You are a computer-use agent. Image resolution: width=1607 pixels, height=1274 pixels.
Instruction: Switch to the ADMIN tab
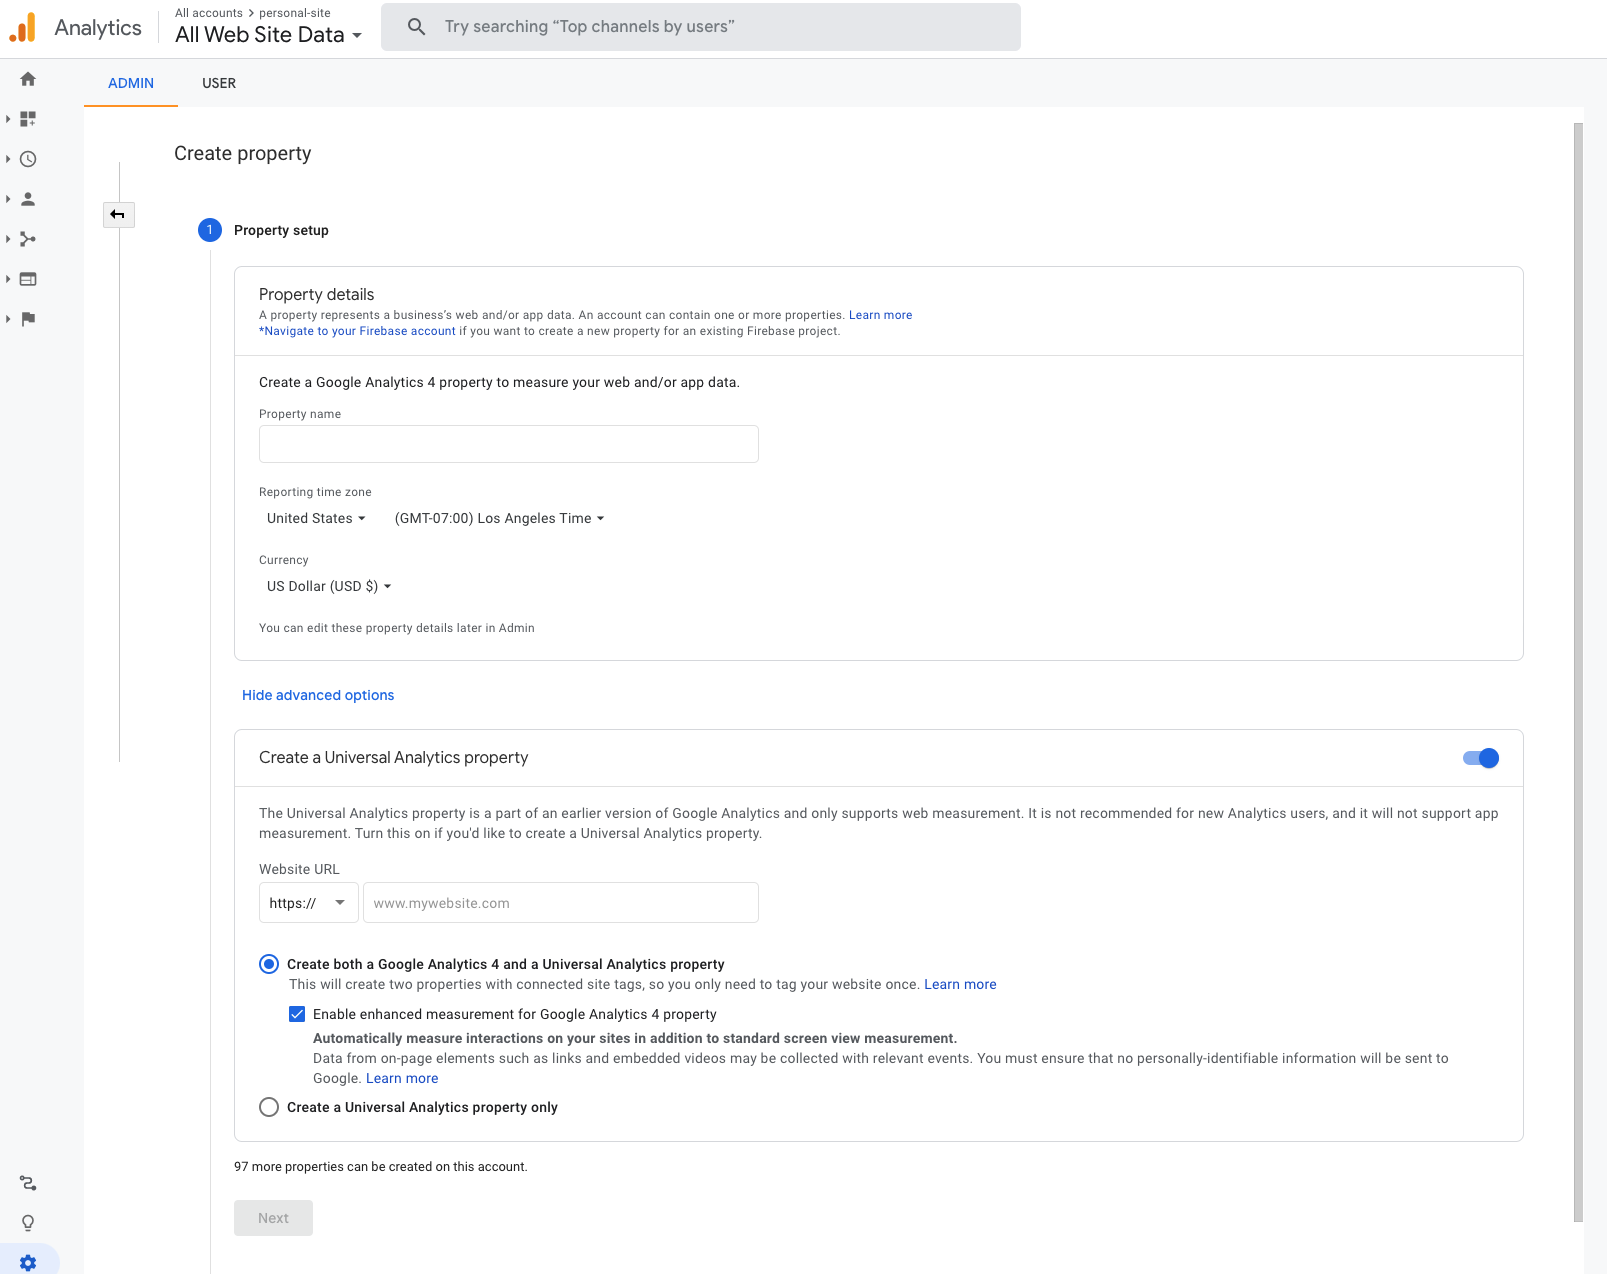131,83
